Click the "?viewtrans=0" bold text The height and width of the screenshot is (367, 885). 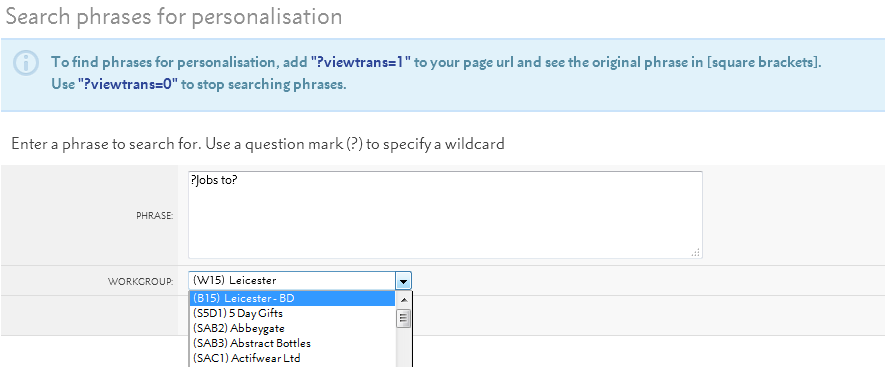pyautogui.click(x=127, y=85)
